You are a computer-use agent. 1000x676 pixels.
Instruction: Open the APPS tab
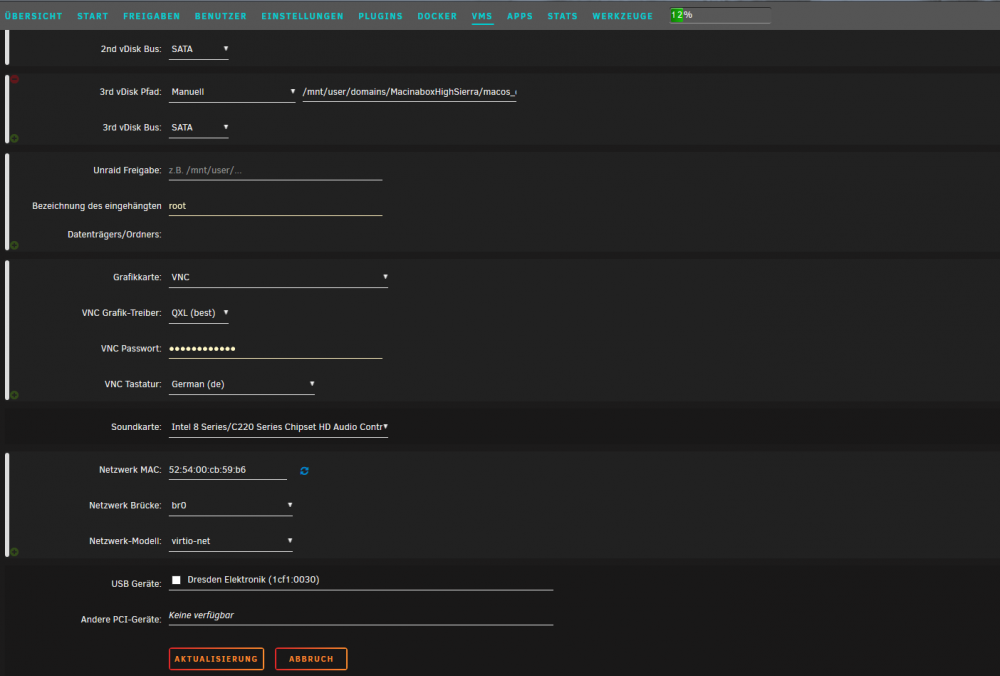click(x=520, y=16)
